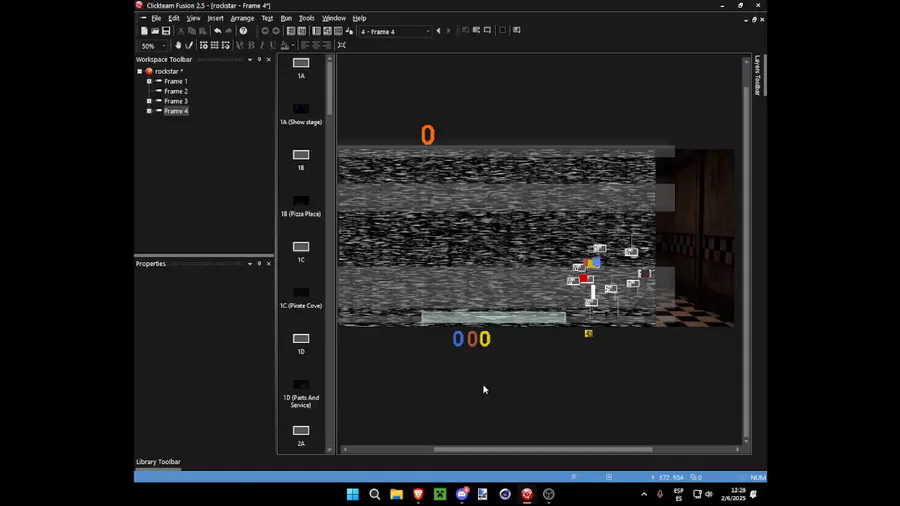Screen dimensions: 900x506
Task: Create a new application with New icon
Action: pos(144,31)
